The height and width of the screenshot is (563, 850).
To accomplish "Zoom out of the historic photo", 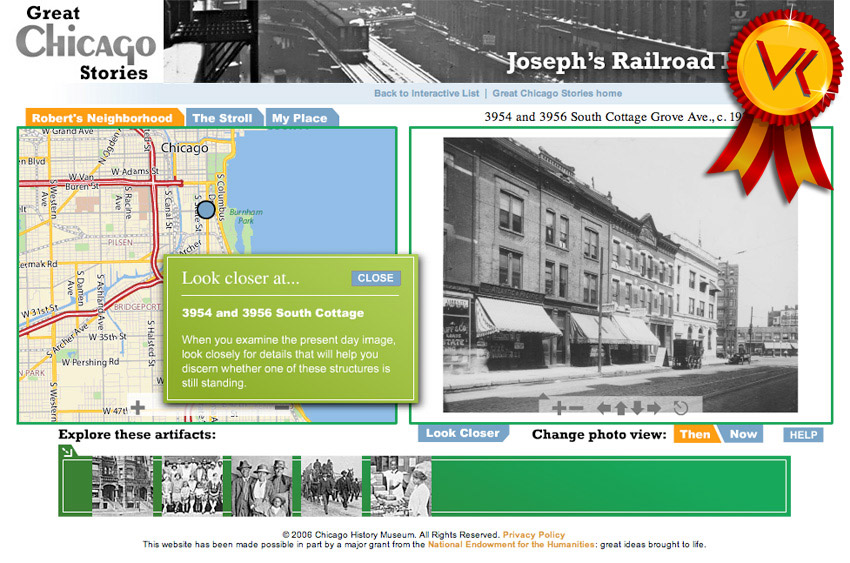I will point(576,408).
